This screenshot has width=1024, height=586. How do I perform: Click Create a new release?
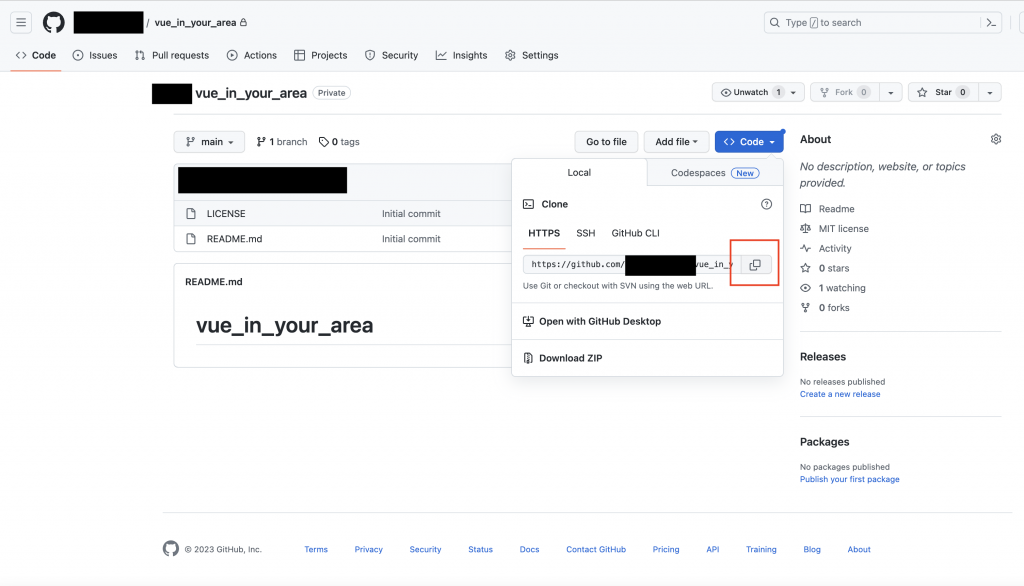[840, 394]
